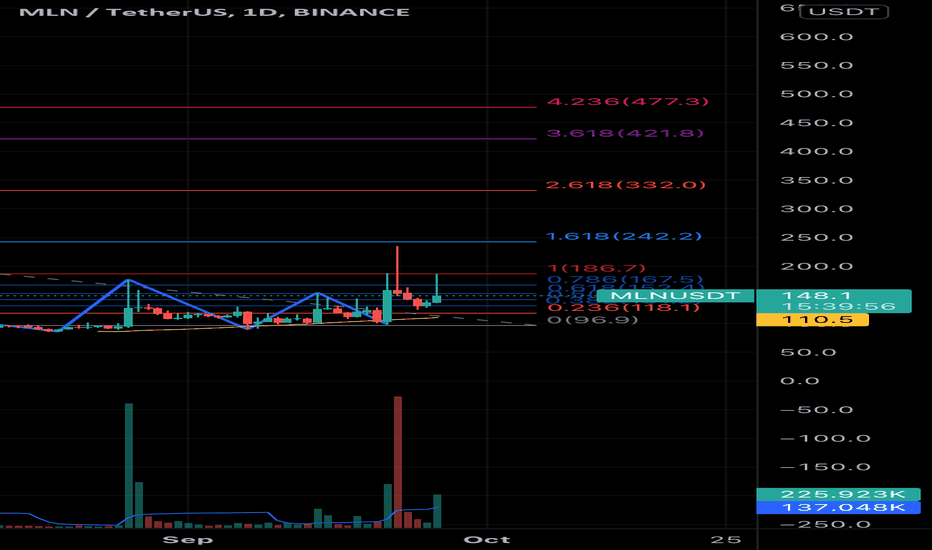Click the −50.0 price axis label
The height and width of the screenshot is (550, 932).
(x=817, y=410)
